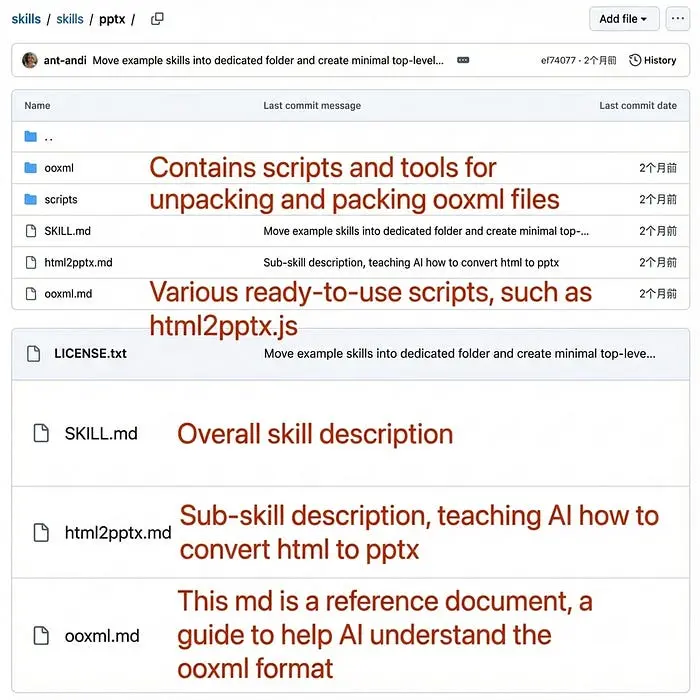The height and width of the screenshot is (700, 700).
Task: Open the ooxml folder name link
Action: point(61,169)
